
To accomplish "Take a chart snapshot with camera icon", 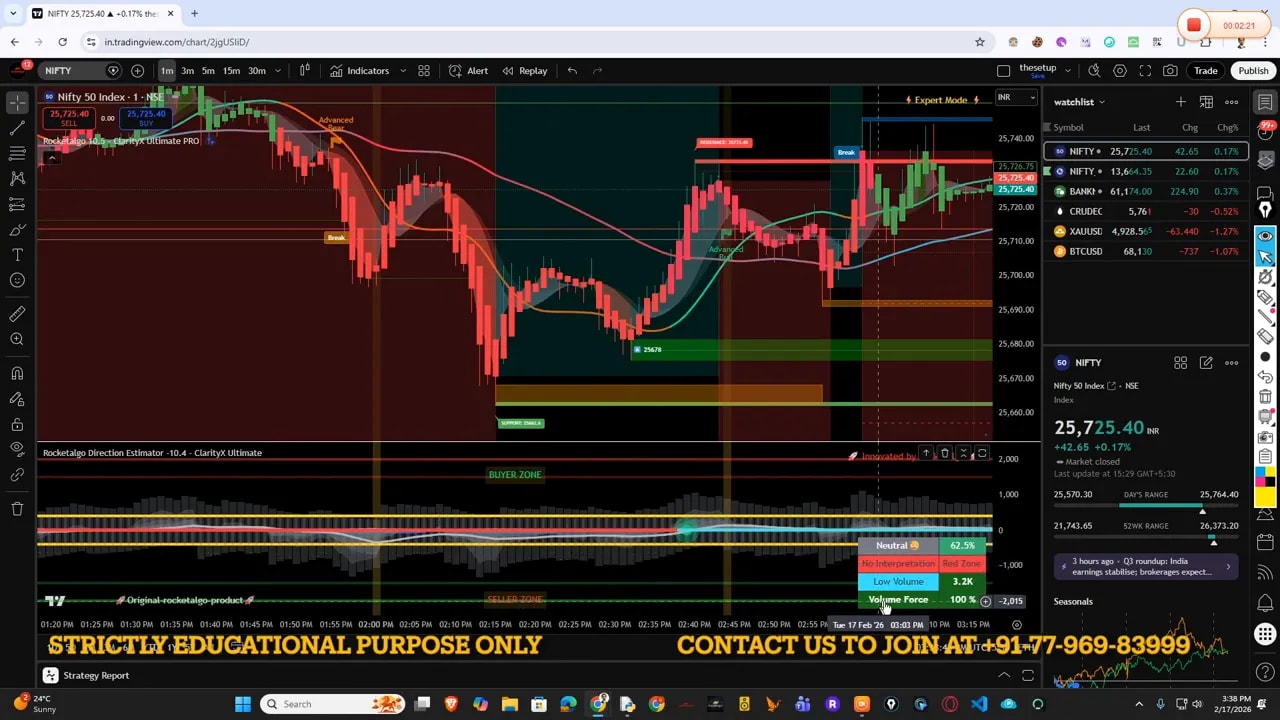I will pyautogui.click(x=1170, y=71).
